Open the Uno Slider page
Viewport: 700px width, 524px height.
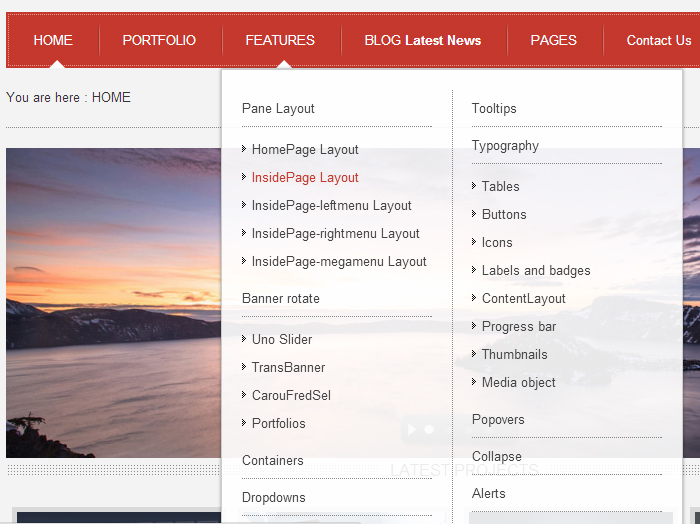point(282,340)
